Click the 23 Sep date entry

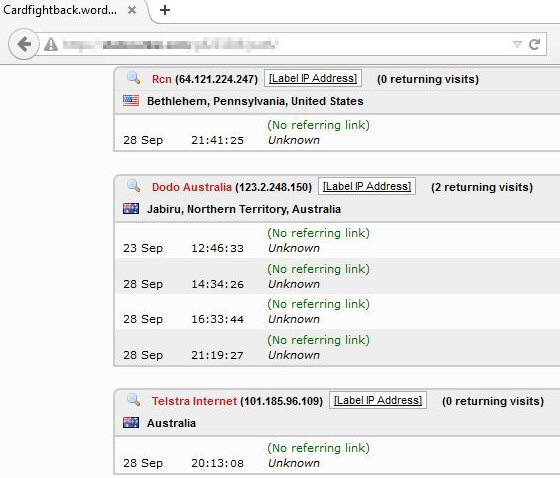point(143,248)
